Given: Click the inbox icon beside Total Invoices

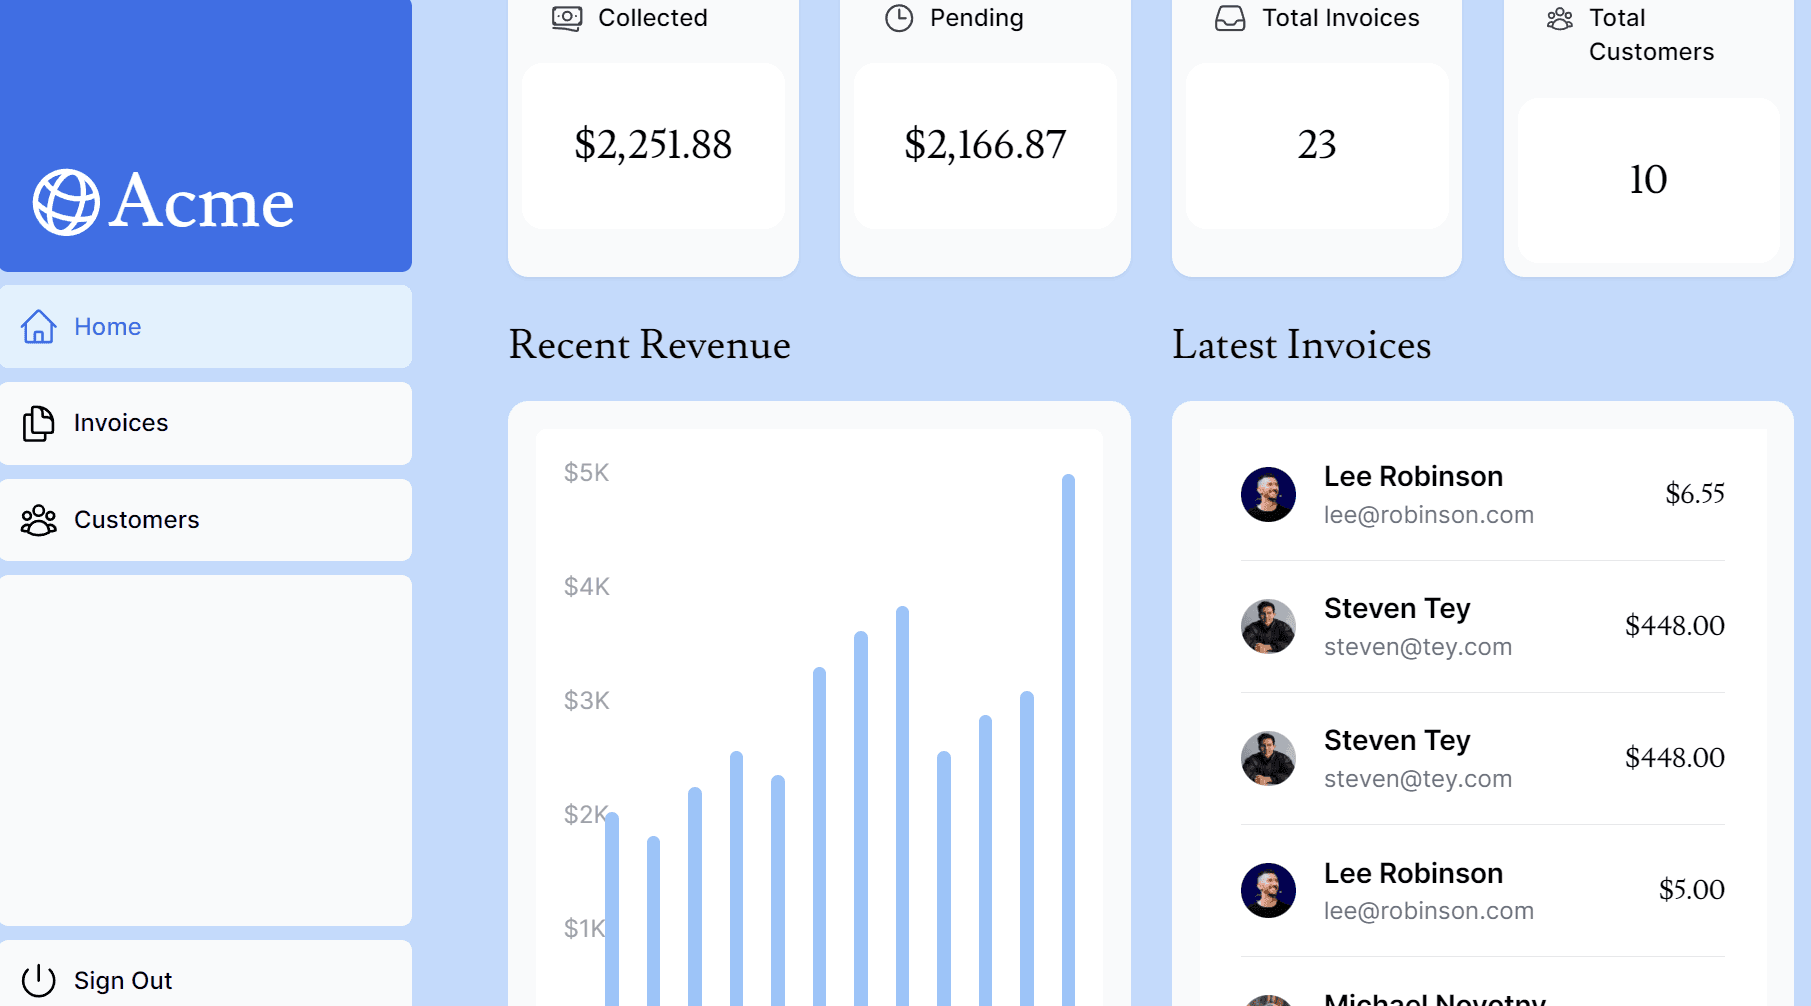Looking at the screenshot, I should coord(1228,17).
